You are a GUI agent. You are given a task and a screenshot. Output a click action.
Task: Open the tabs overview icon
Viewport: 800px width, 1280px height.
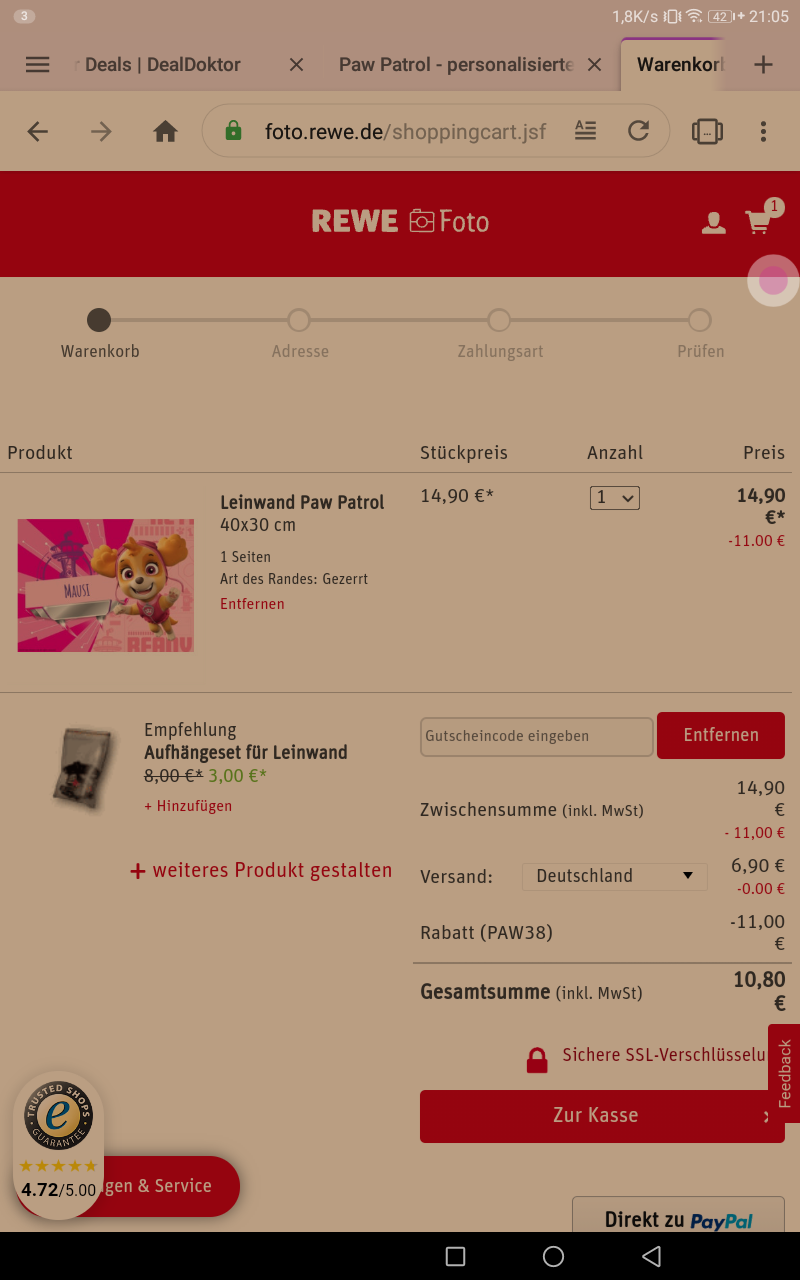pyautogui.click(x=707, y=131)
